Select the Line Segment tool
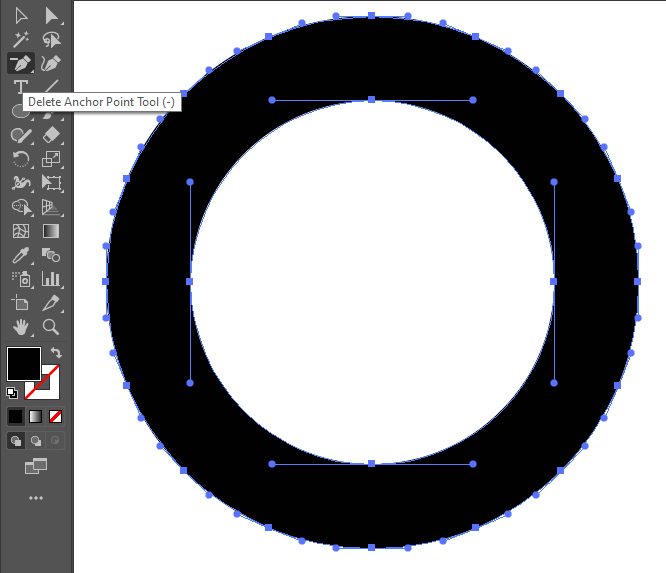 51,86
